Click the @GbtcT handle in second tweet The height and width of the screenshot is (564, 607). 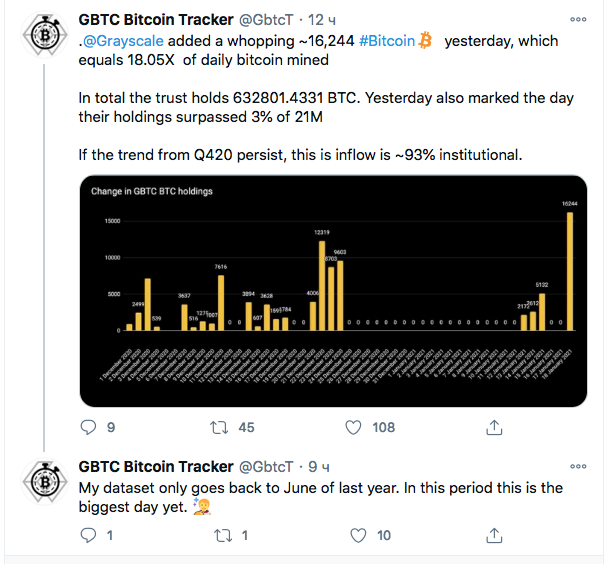266,467
